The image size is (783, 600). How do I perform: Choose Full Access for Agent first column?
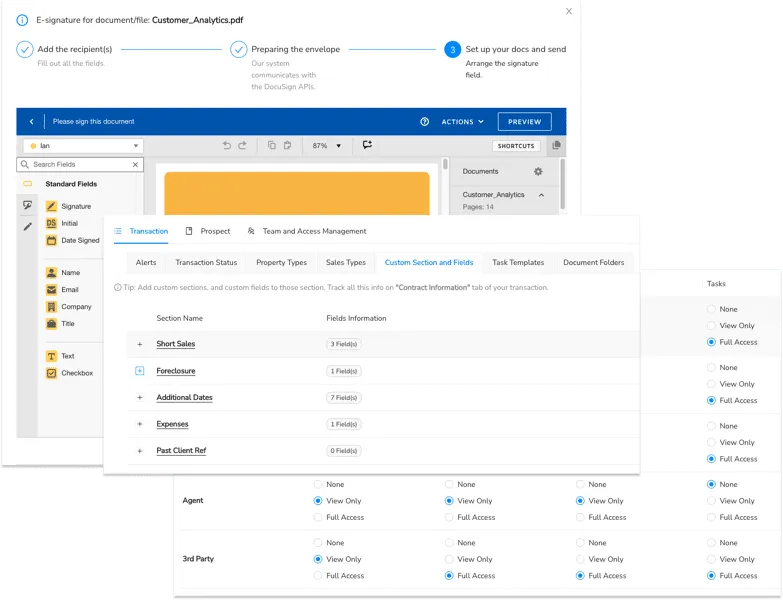pos(318,517)
